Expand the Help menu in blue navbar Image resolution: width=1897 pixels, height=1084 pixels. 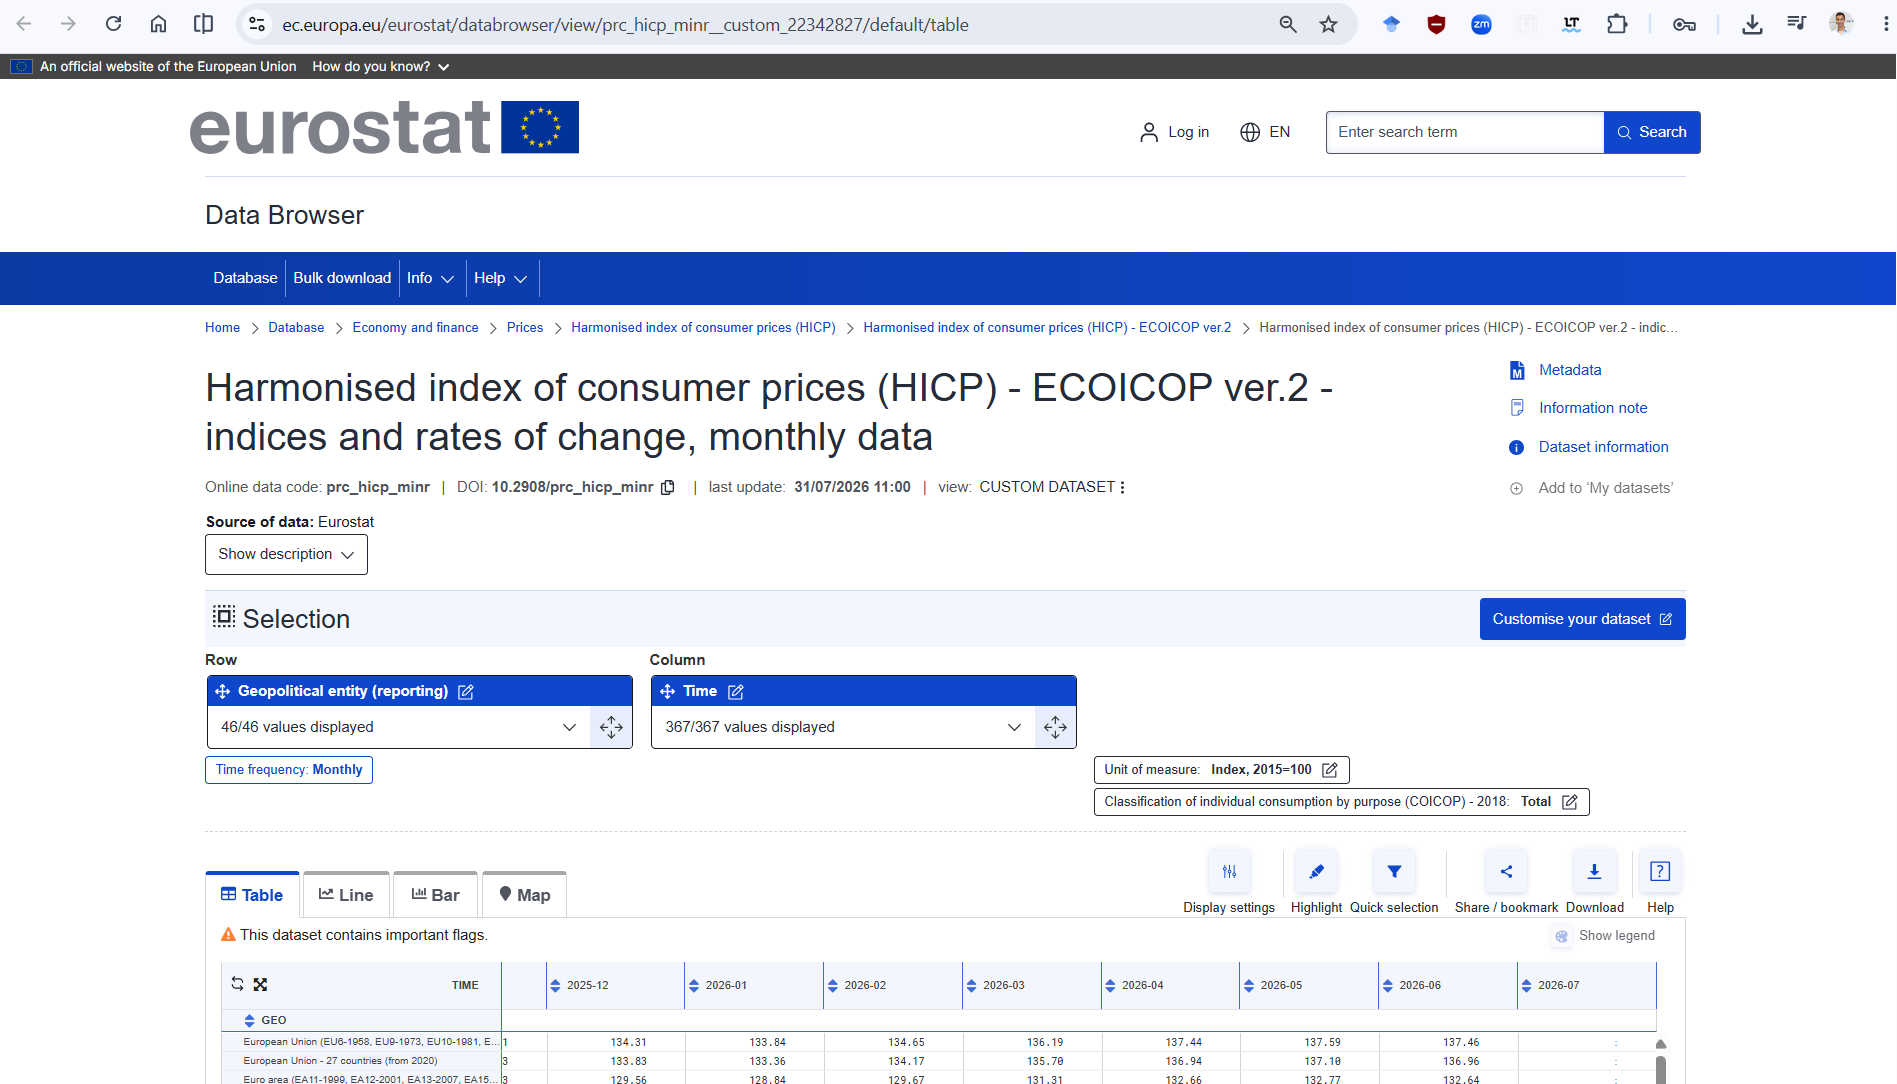(x=500, y=278)
